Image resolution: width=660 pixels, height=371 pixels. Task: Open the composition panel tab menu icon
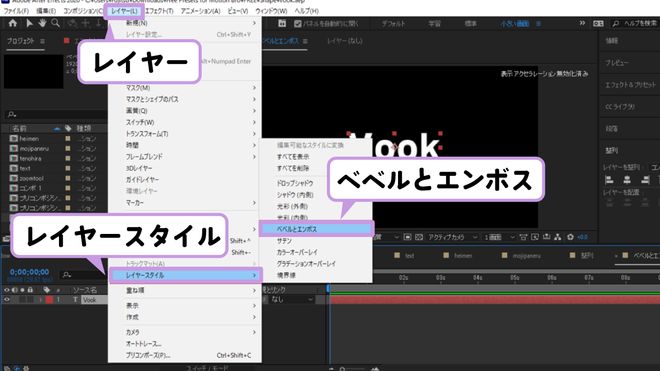coord(305,41)
